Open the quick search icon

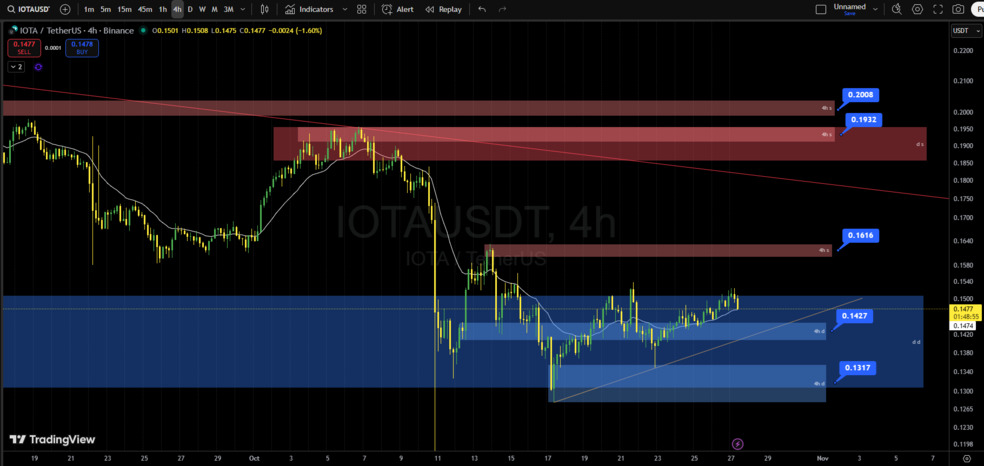point(897,9)
